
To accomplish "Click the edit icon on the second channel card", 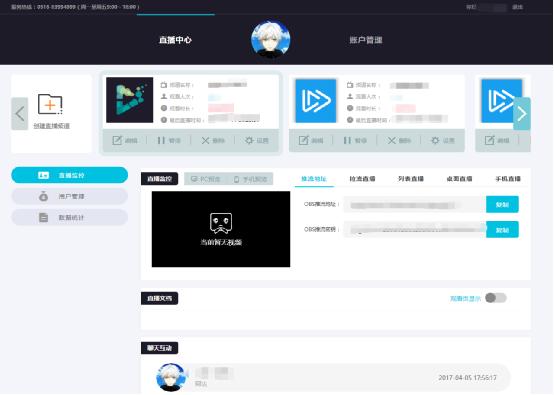I will 303,140.
